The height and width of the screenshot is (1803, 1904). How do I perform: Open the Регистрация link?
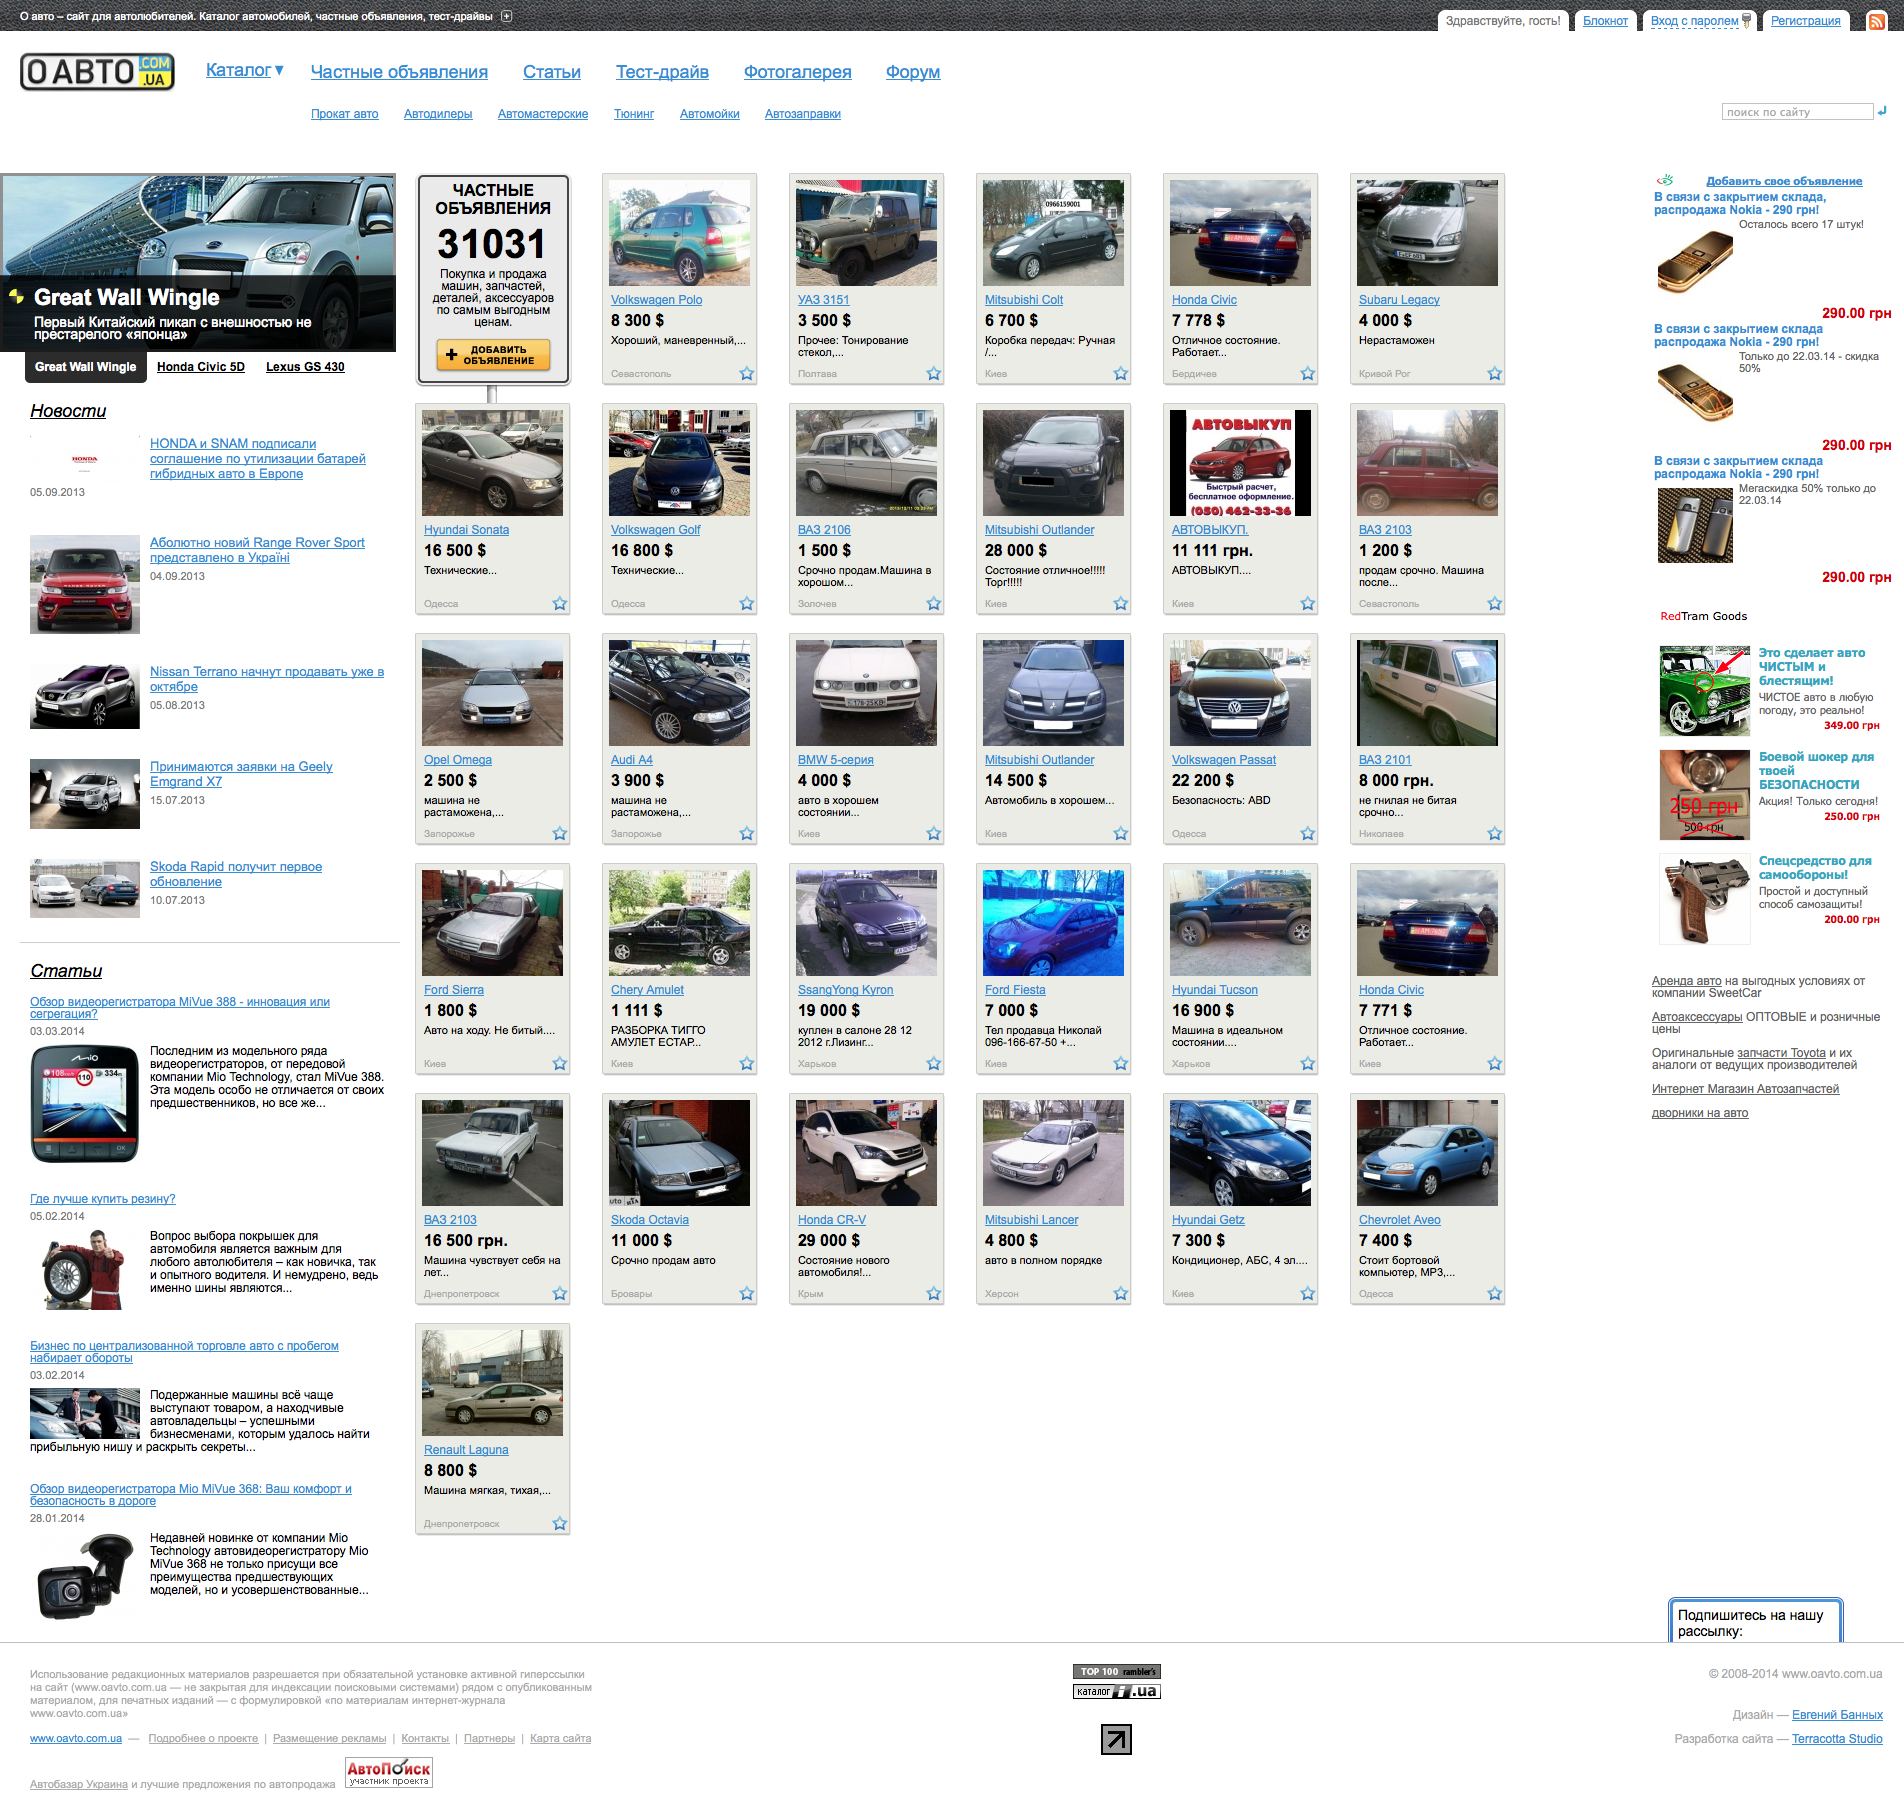click(1806, 21)
